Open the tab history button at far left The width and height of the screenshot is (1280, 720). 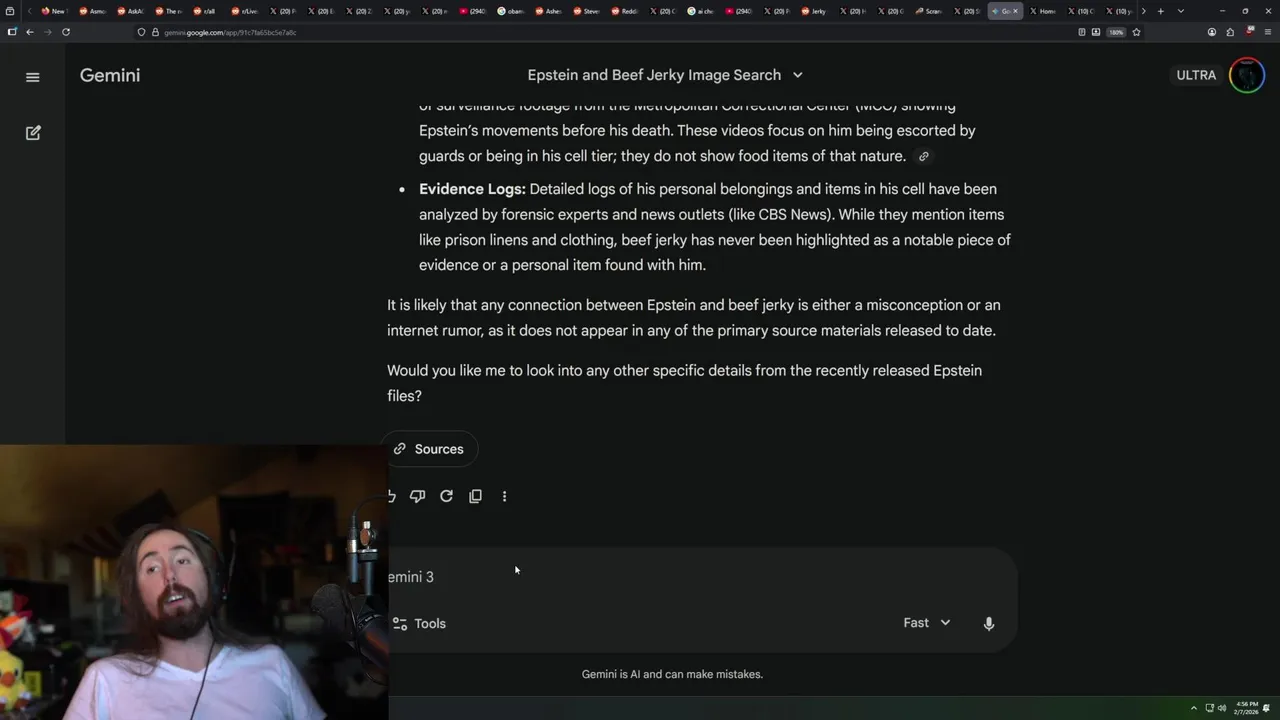(x=9, y=11)
